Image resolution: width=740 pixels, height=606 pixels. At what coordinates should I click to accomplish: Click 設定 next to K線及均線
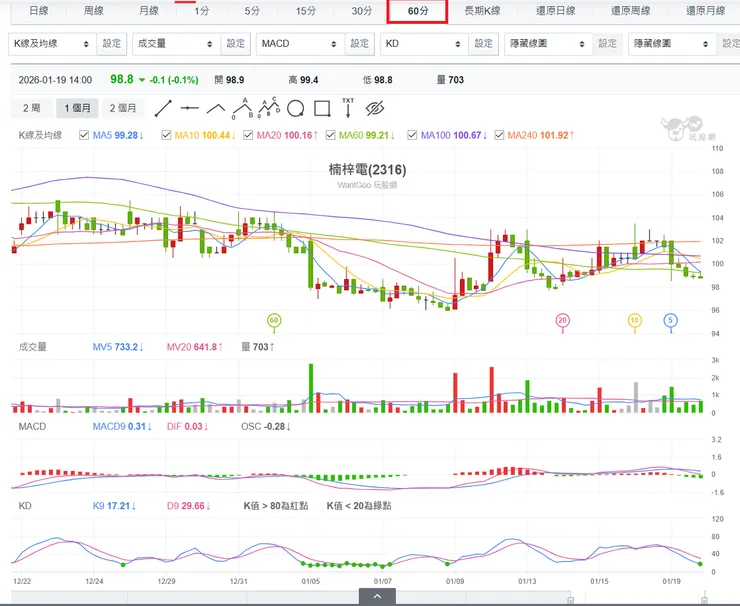[x=112, y=44]
